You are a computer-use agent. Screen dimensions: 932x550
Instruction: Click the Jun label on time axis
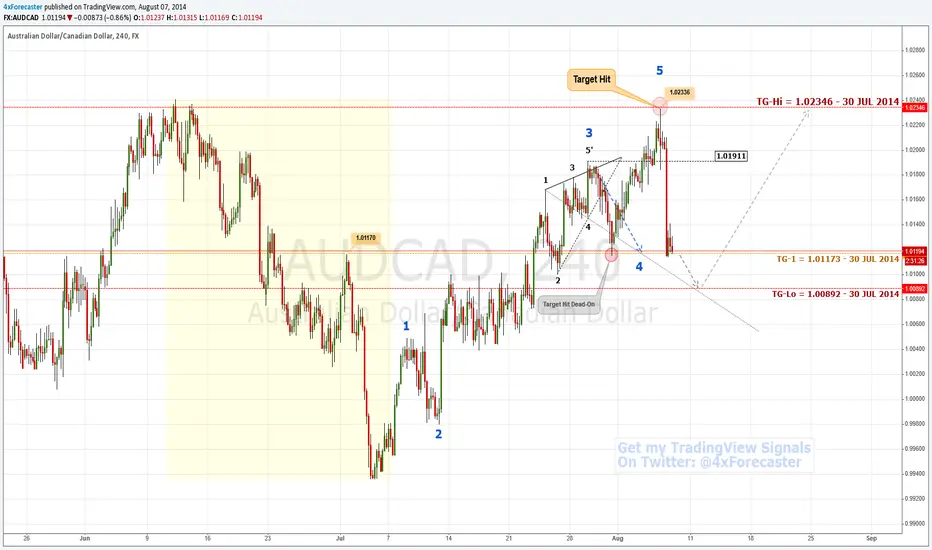click(84, 538)
